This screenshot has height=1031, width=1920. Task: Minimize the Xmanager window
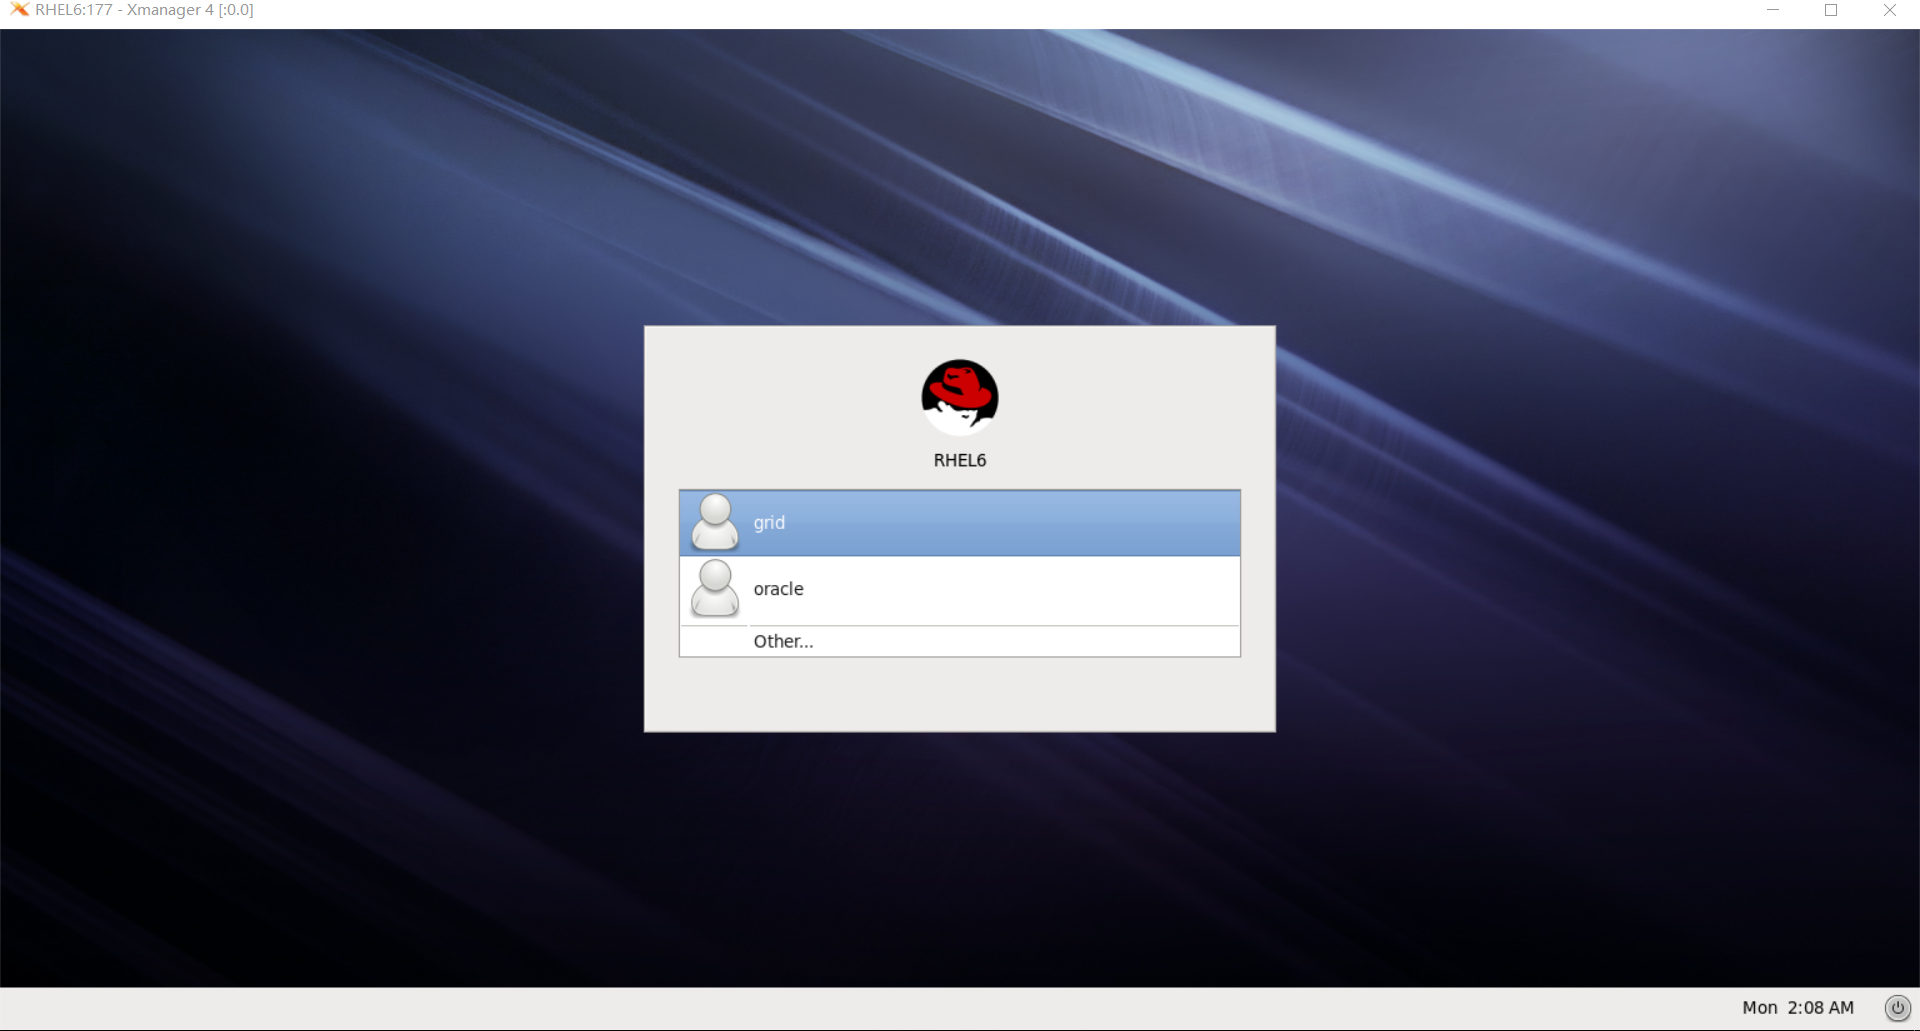click(x=1773, y=10)
